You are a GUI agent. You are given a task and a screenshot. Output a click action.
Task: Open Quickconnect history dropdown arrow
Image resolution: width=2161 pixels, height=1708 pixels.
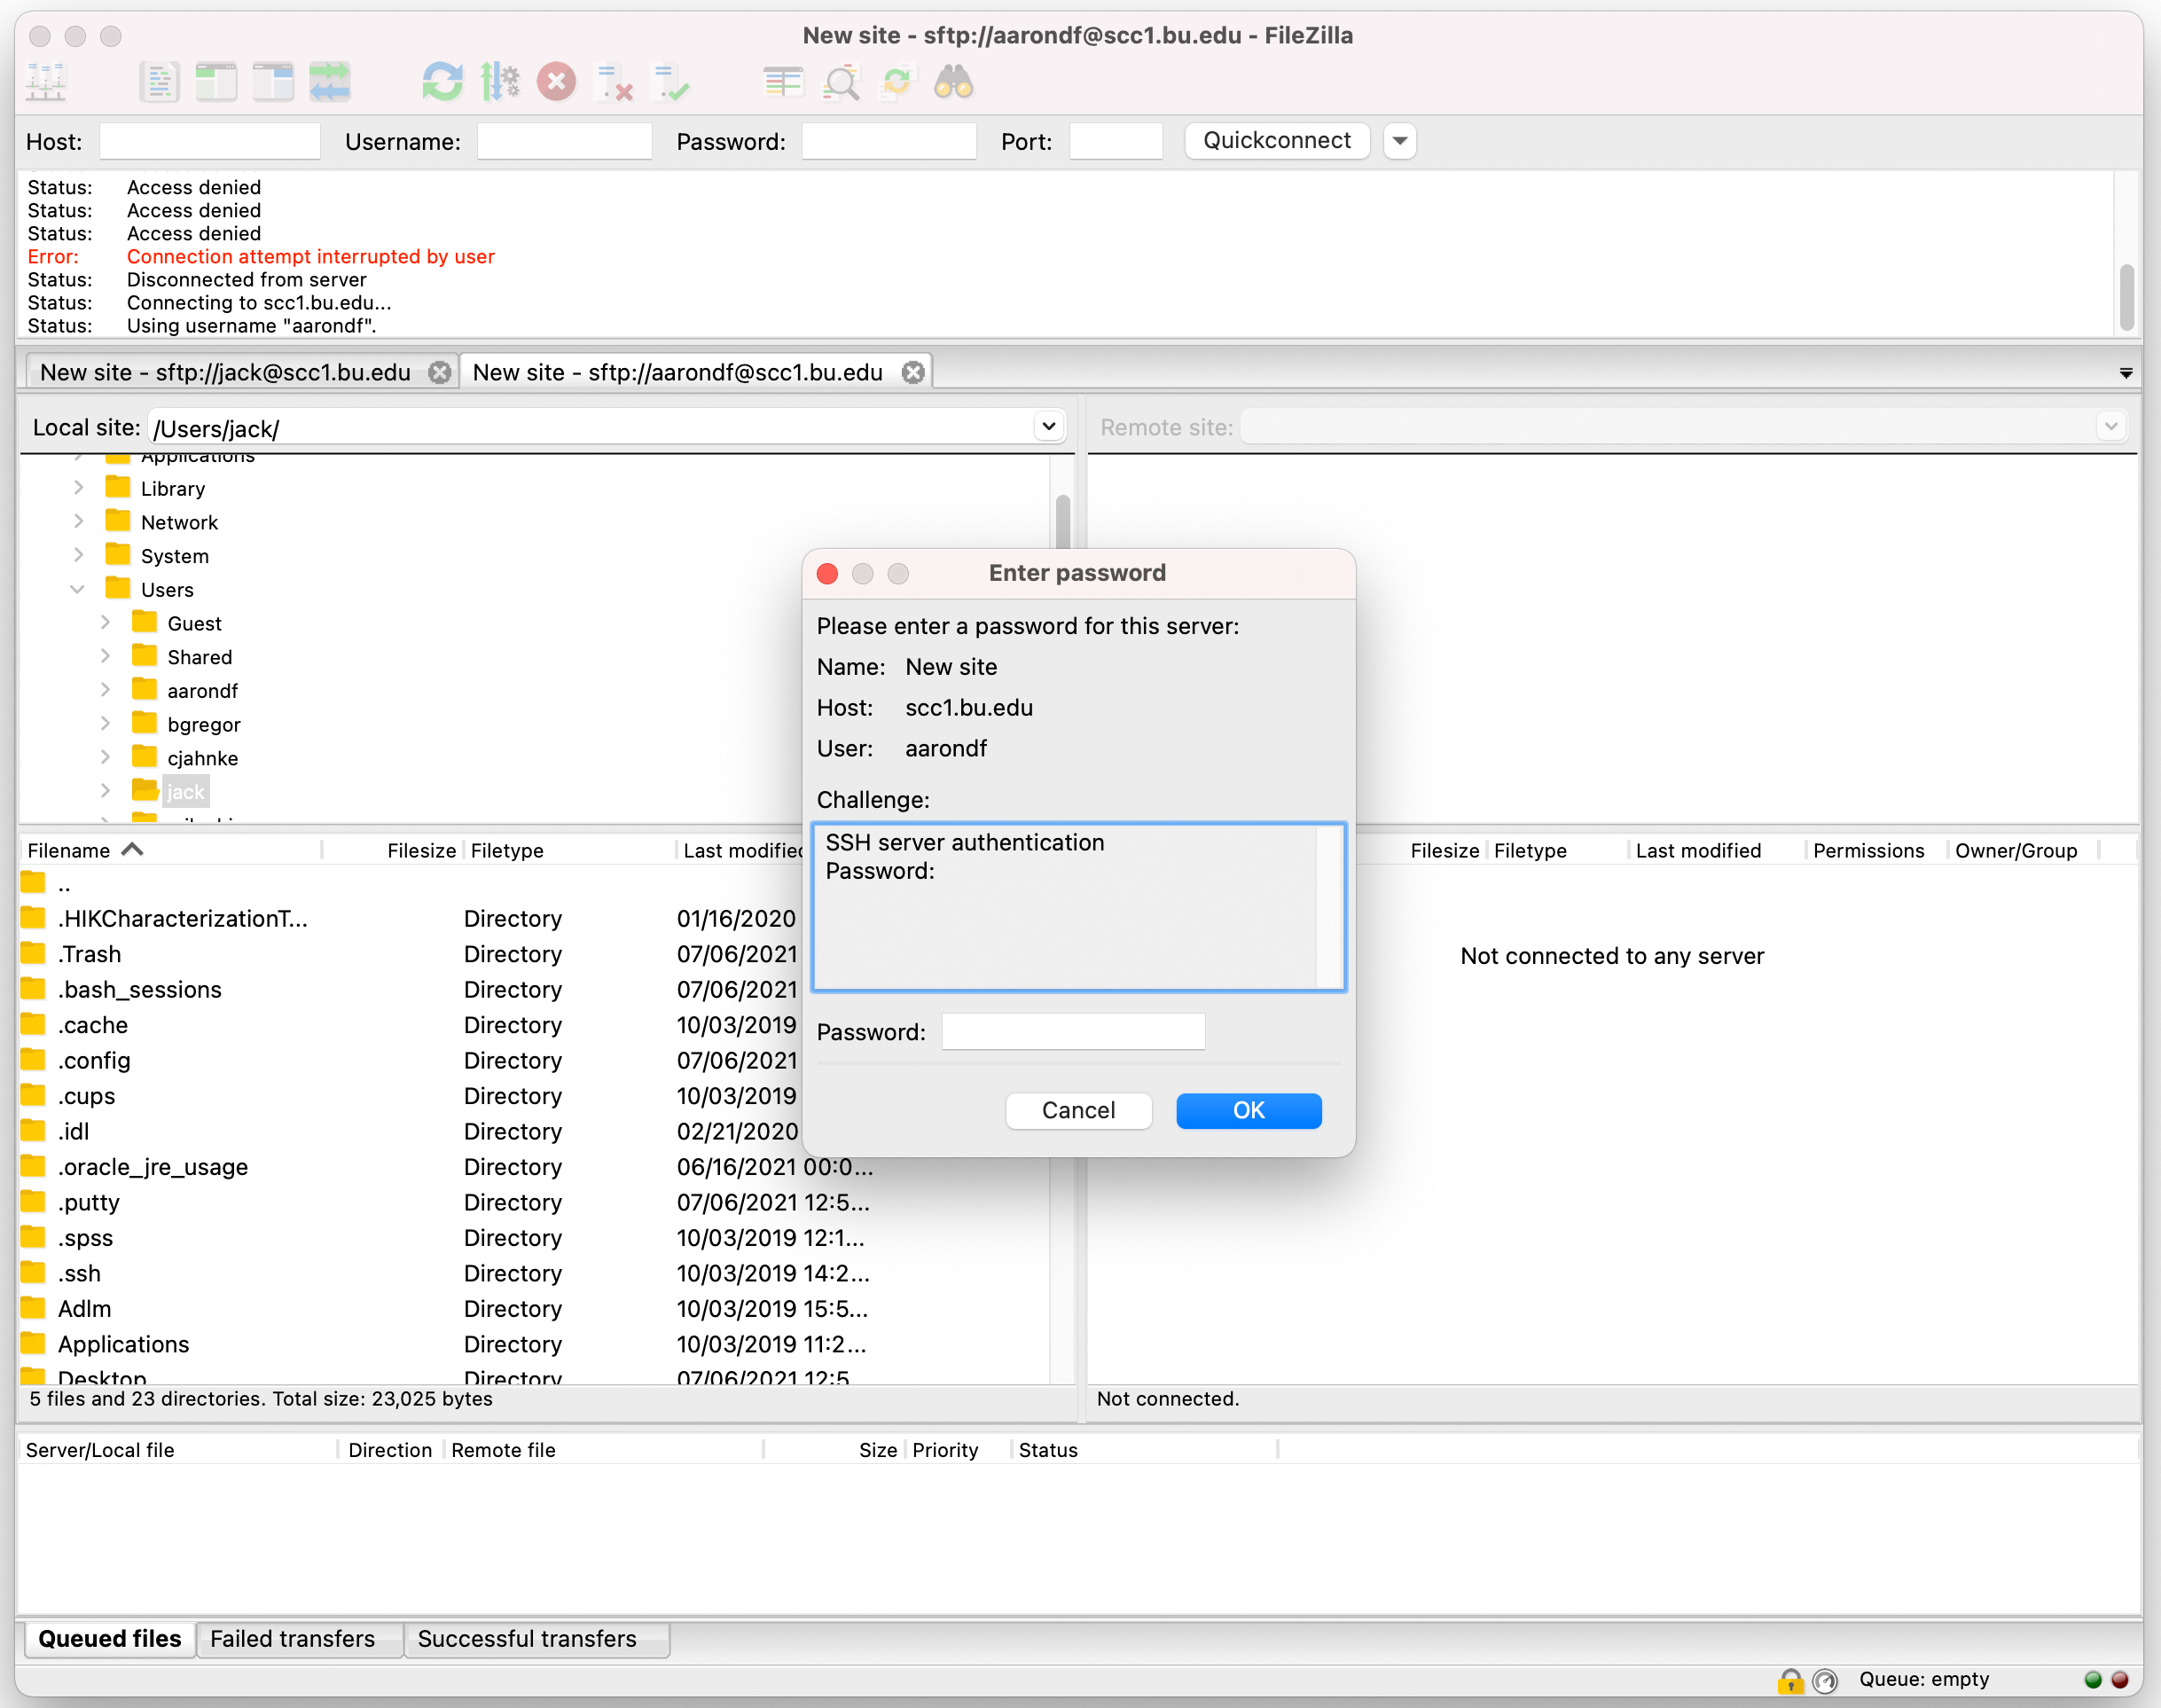[1400, 141]
